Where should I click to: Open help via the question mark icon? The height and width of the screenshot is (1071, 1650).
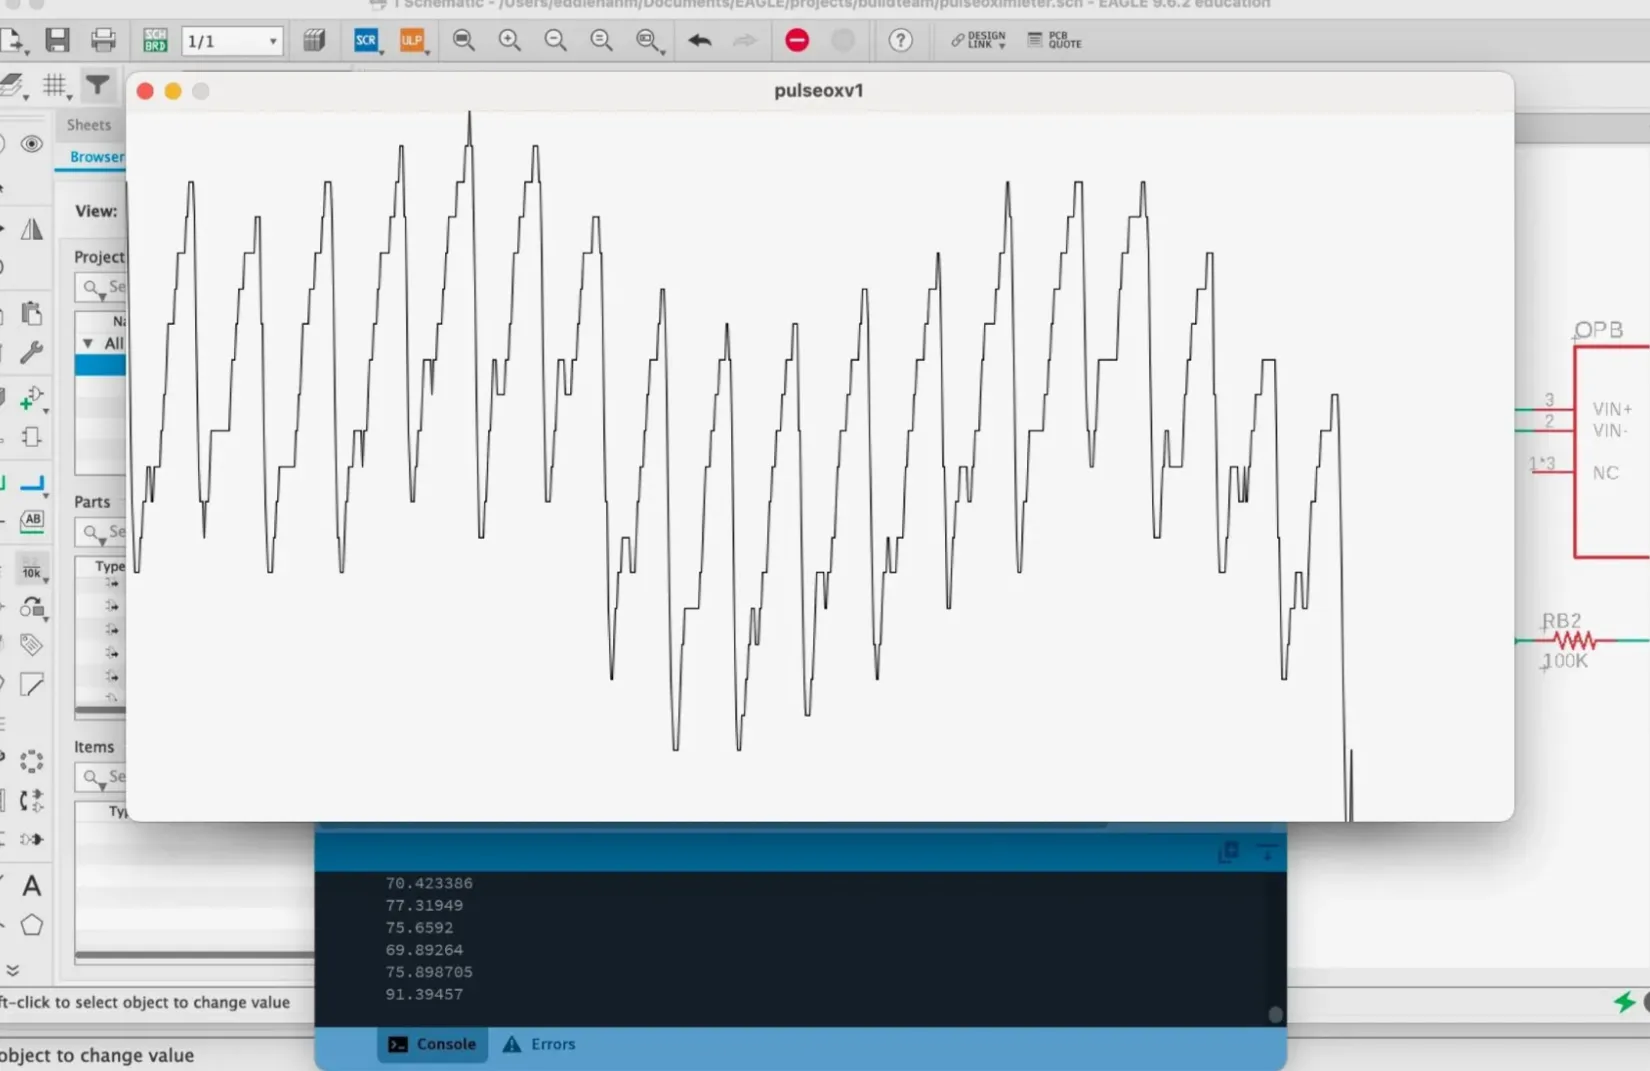point(900,40)
